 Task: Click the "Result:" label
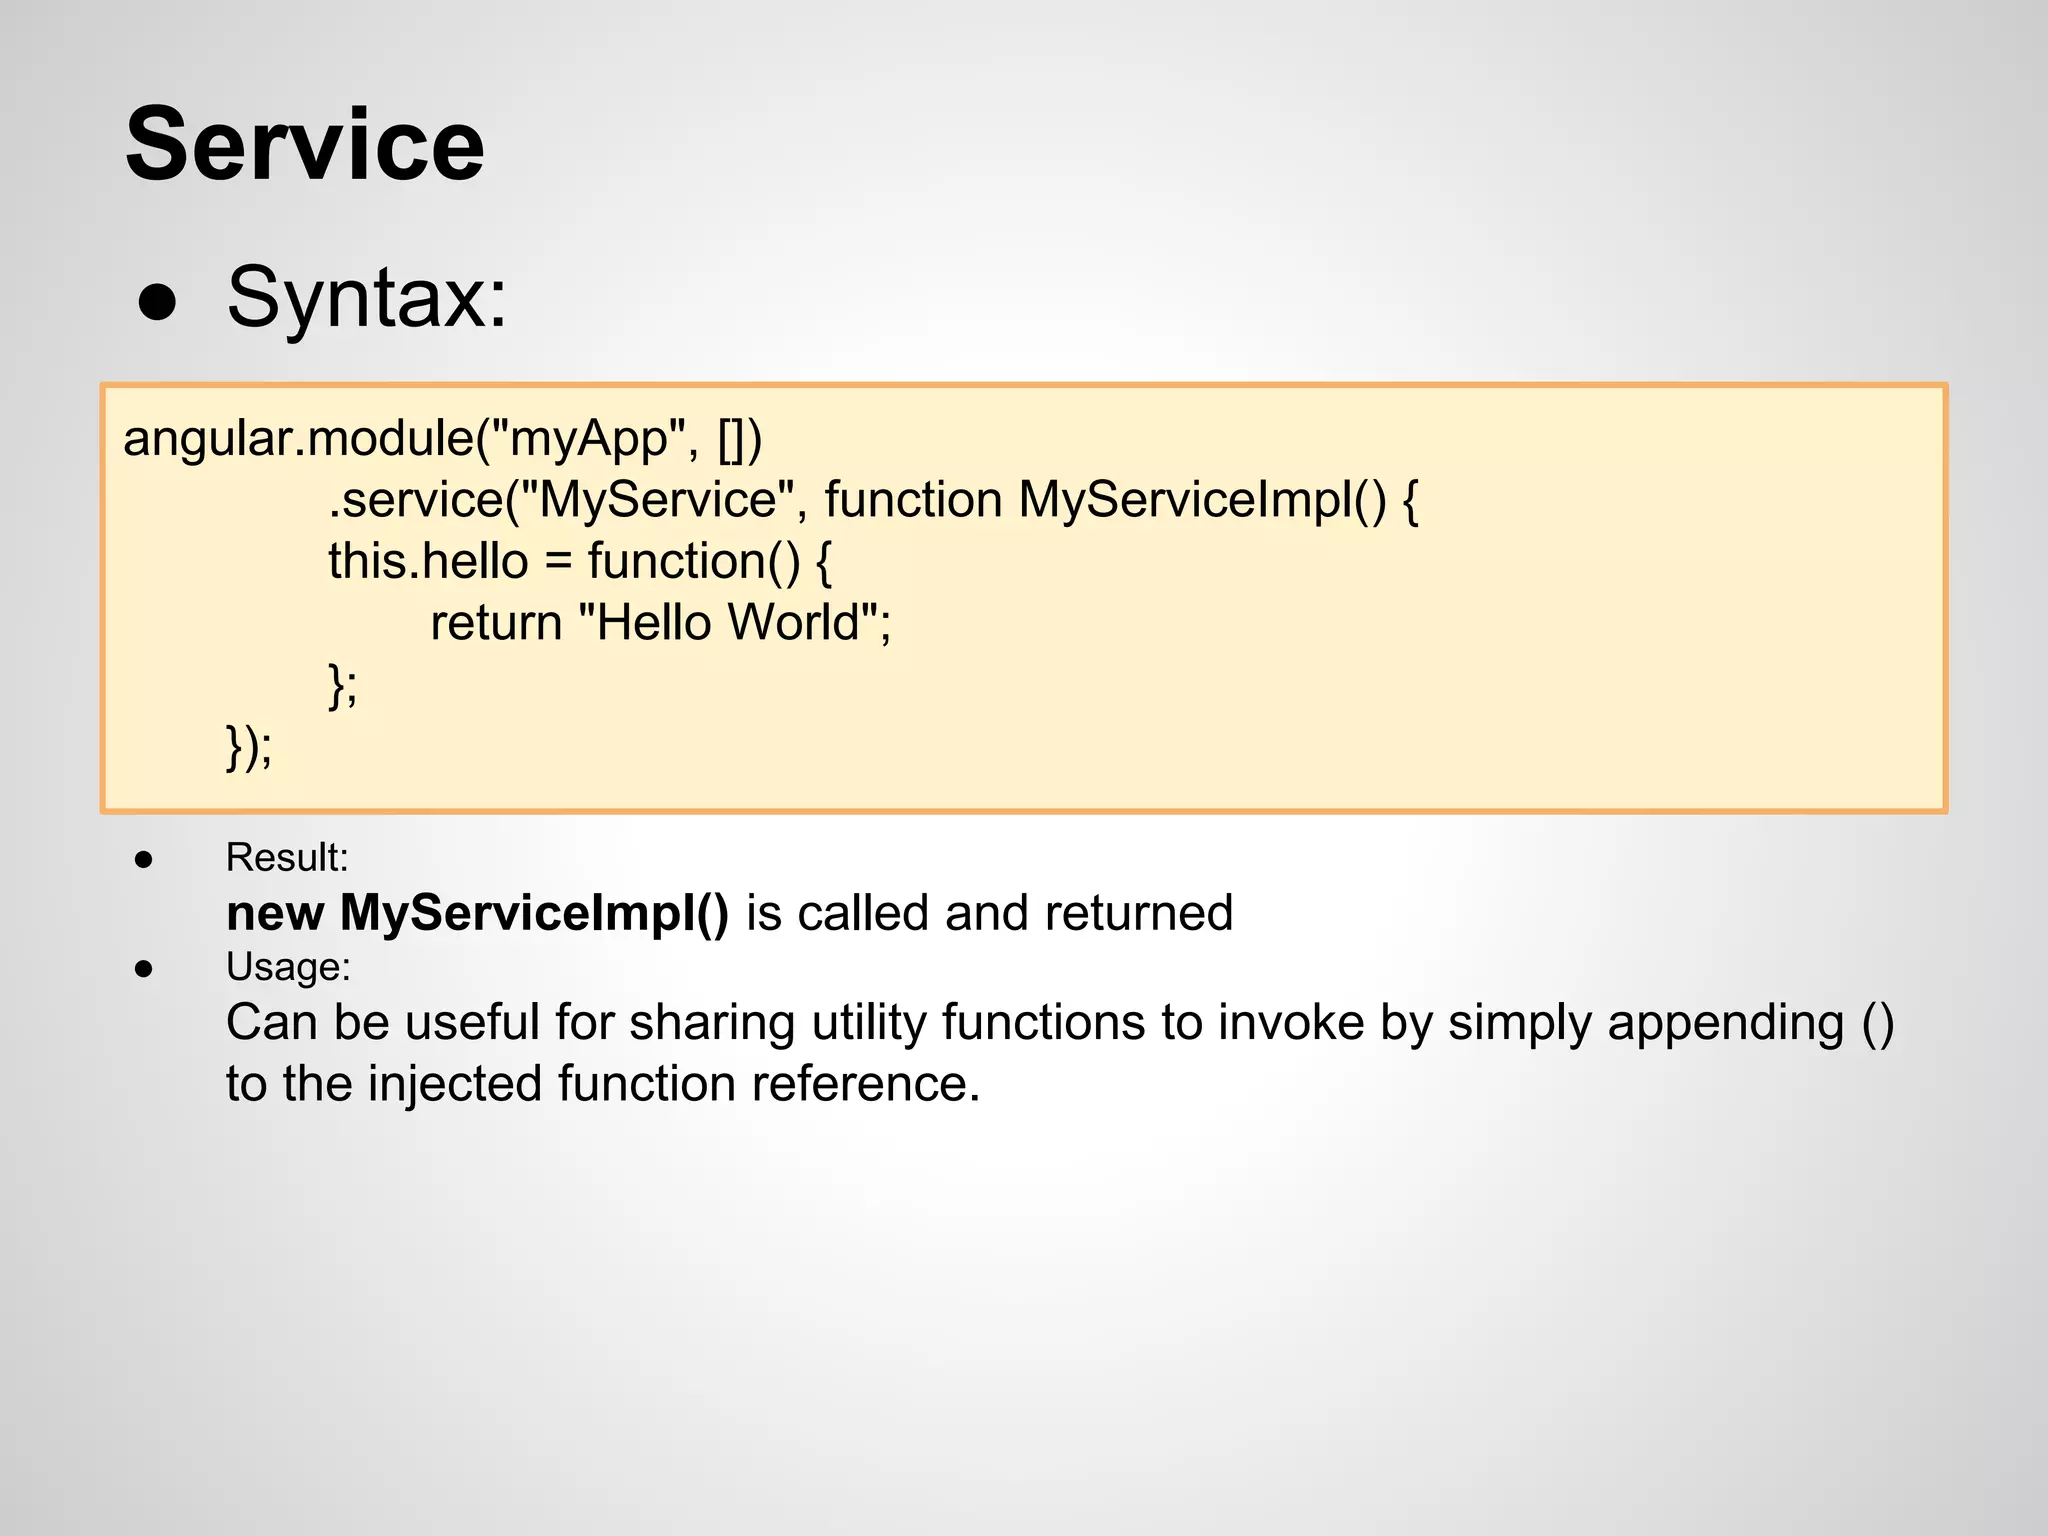288,857
